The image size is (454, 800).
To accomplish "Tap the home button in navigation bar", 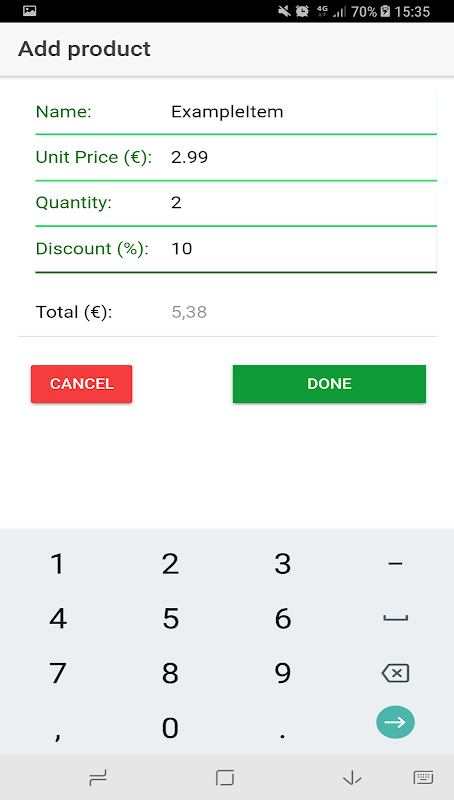I will click(x=224, y=778).
